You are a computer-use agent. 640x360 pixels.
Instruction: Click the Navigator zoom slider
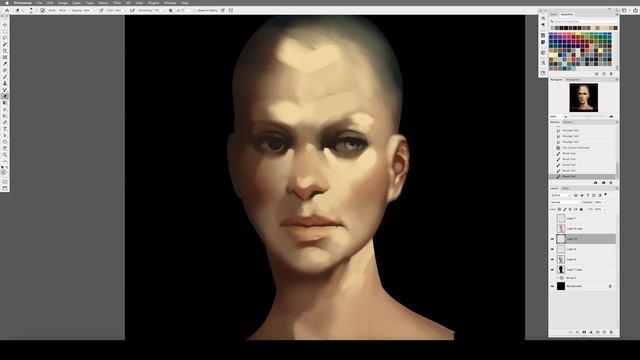point(588,116)
